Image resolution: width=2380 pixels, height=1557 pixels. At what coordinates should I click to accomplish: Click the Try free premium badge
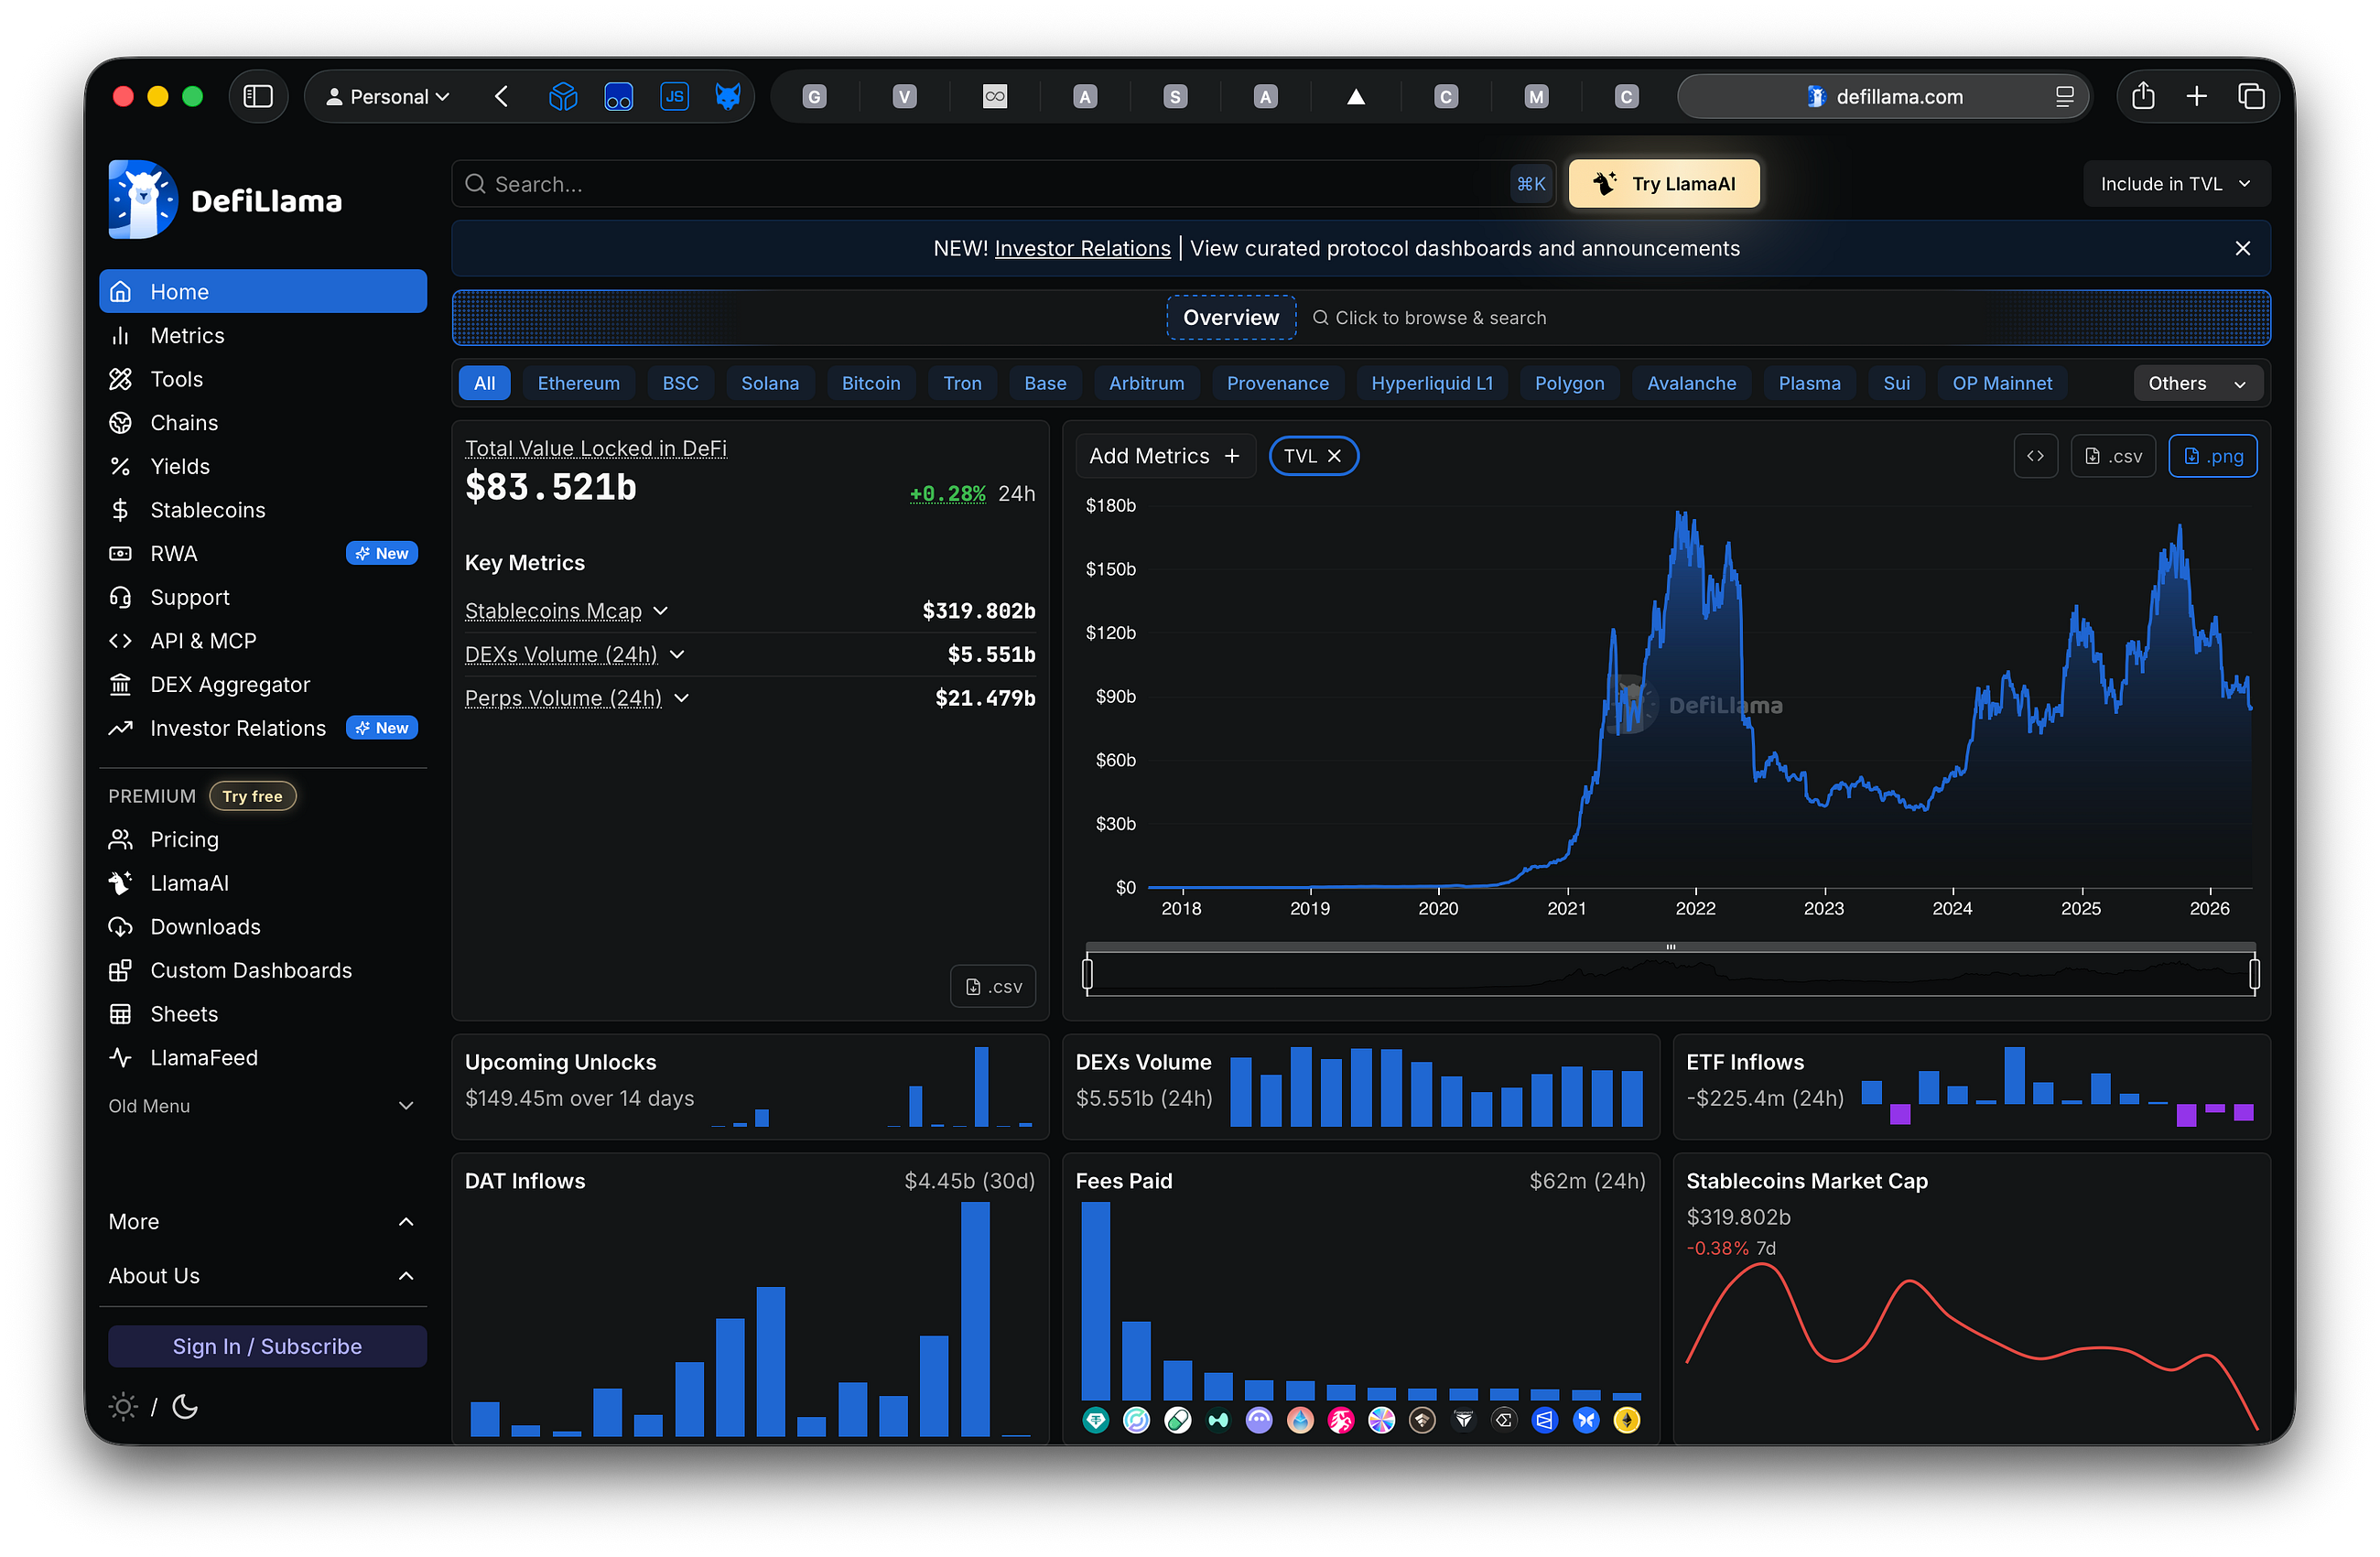click(252, 796)
